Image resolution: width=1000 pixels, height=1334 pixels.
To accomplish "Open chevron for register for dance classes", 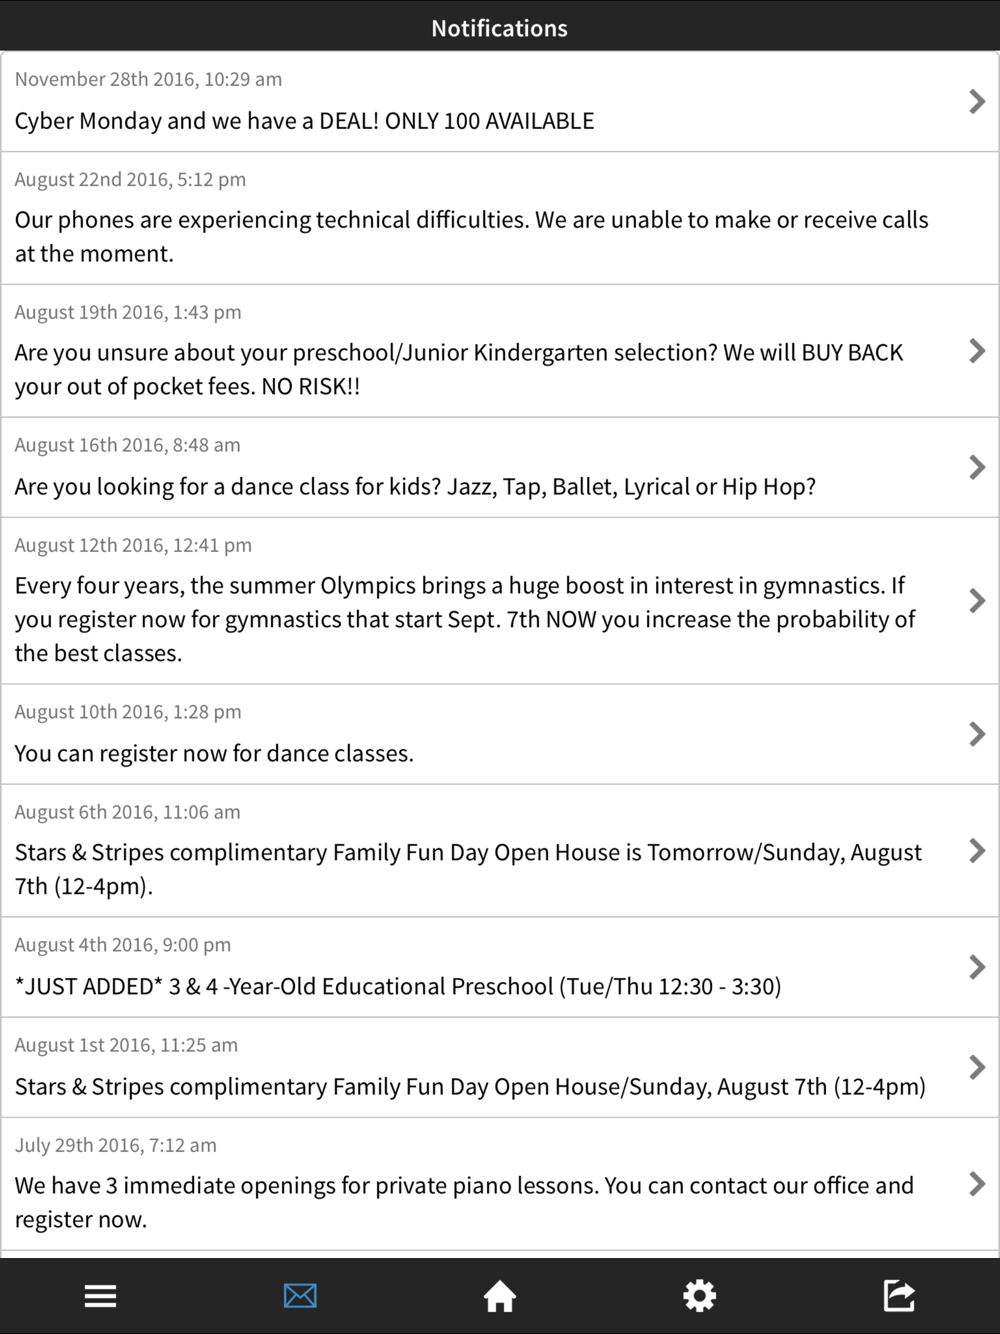I will pyautogui.click(x=977, y=734).
